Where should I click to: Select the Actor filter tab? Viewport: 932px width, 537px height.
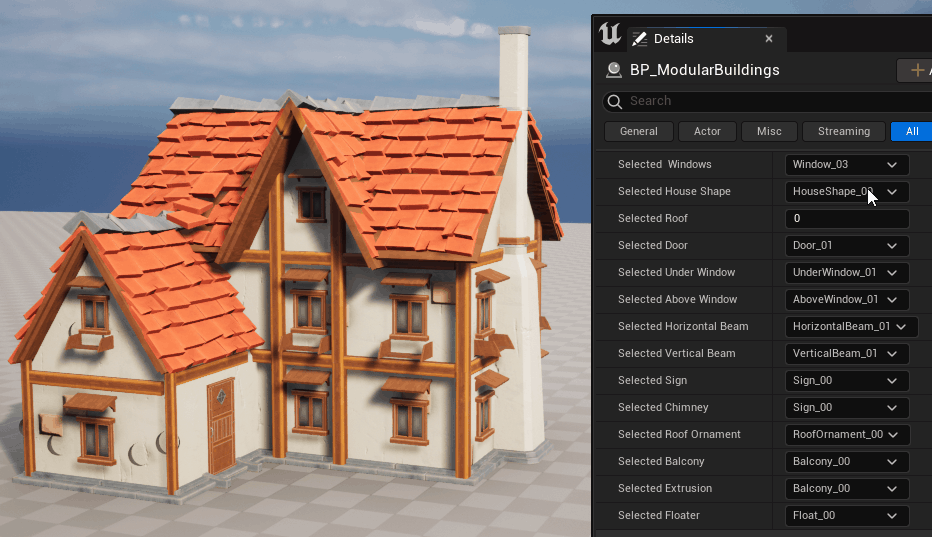click(707, 131)
